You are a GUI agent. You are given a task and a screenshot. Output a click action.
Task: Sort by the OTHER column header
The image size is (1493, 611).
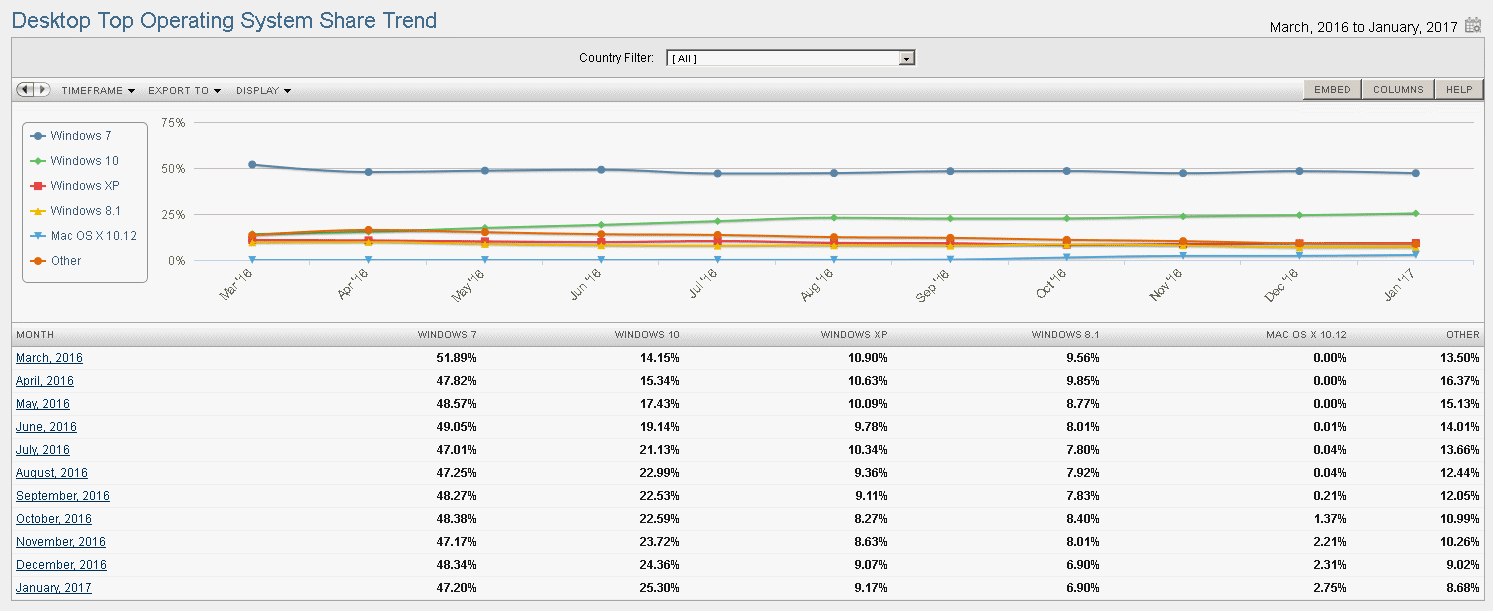tap(1463, 335)
